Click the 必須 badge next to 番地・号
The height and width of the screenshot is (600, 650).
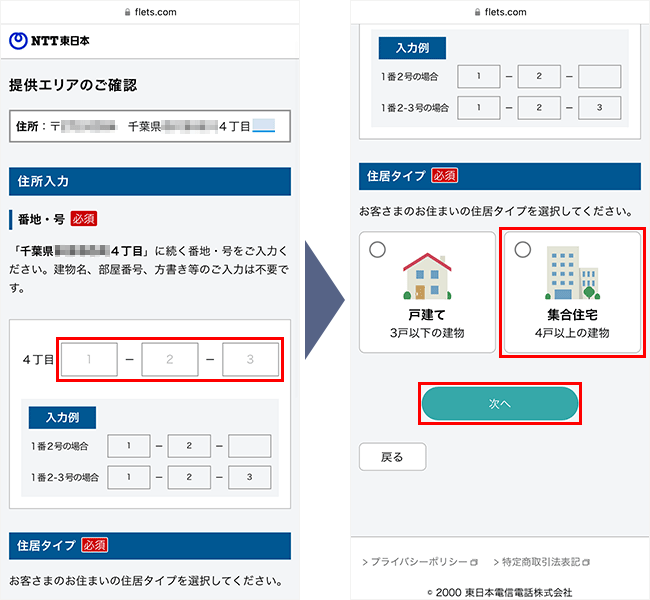click(84, 219)
